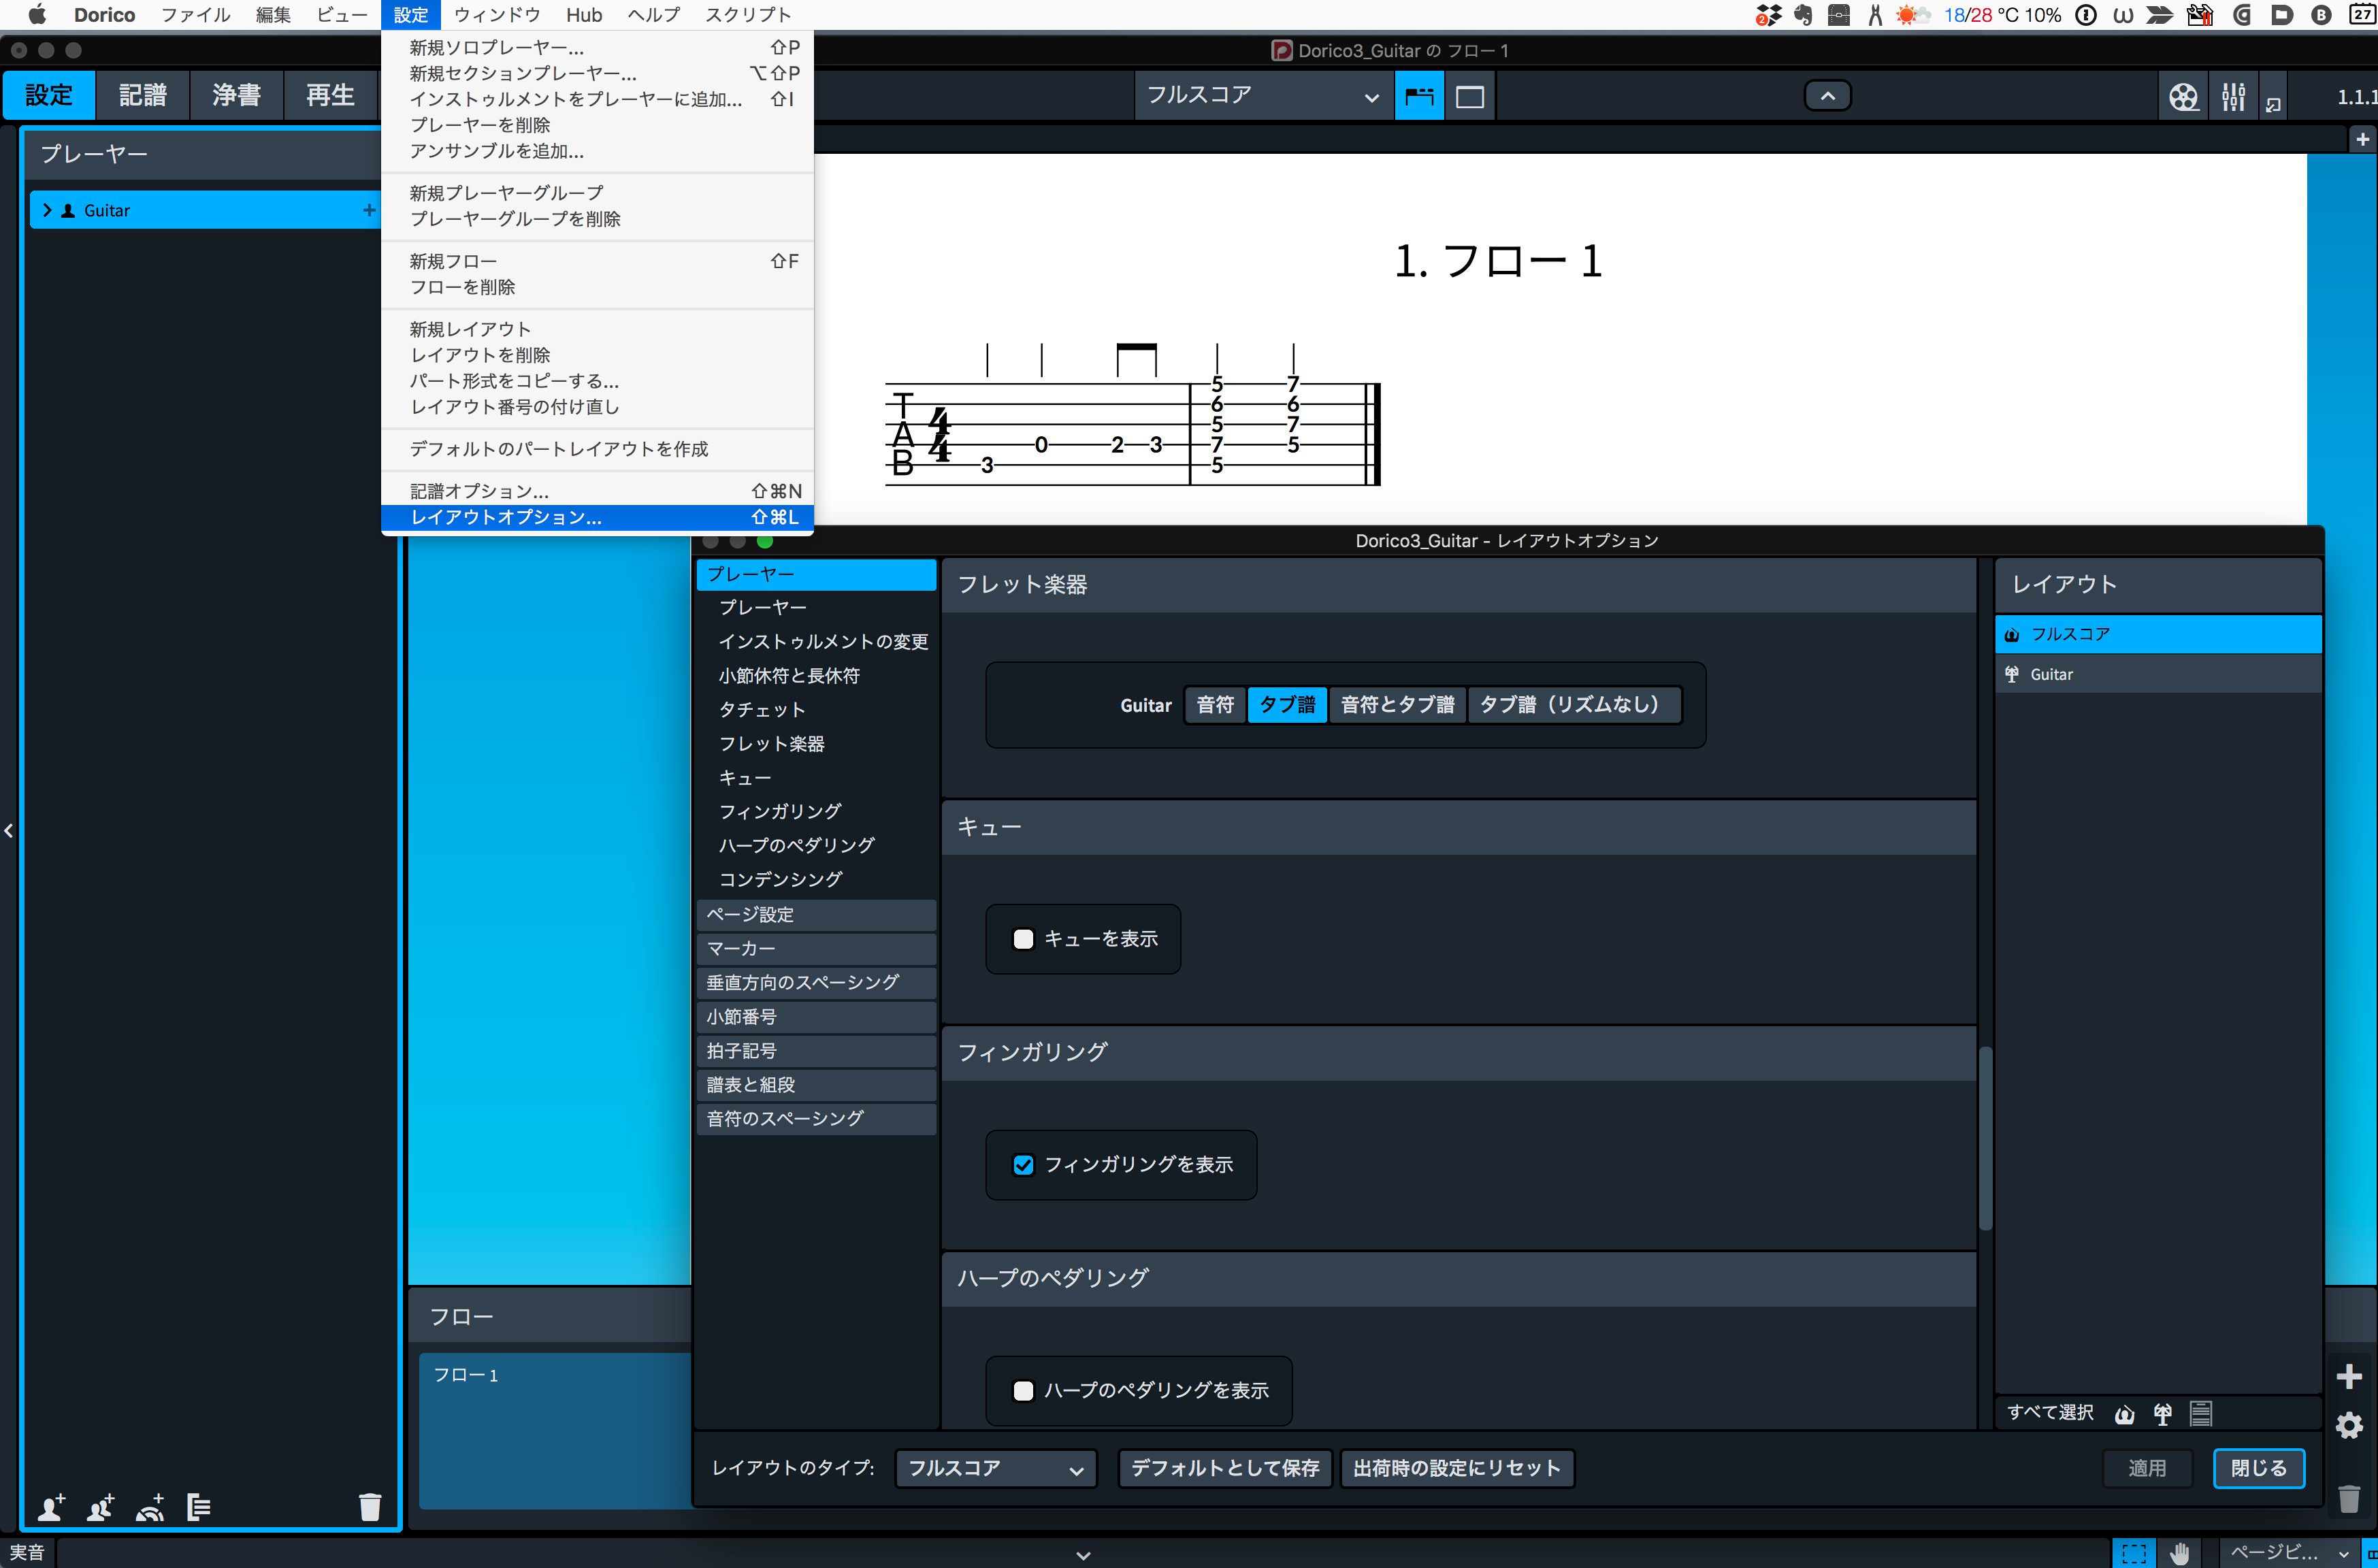The width and height of the screenshot is (2378, 1568).
Task: Click the add section player icon
Action: [x=100, y=1506]
